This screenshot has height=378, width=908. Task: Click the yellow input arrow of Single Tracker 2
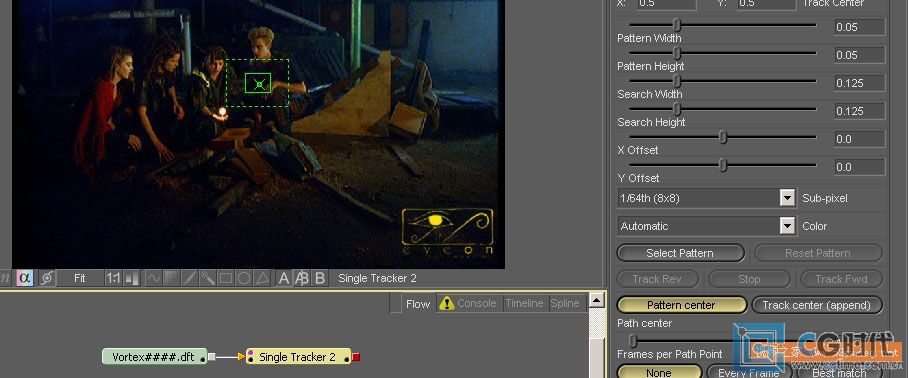tap(241, 357)
